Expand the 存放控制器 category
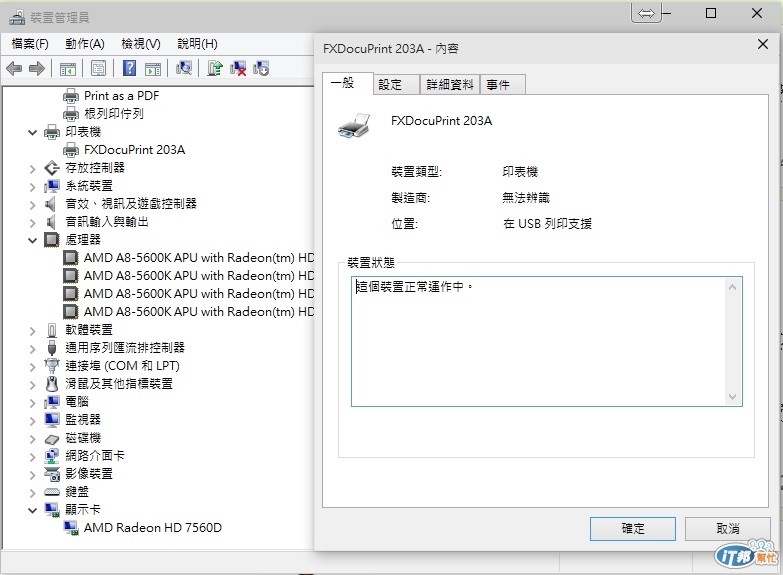 32,168
